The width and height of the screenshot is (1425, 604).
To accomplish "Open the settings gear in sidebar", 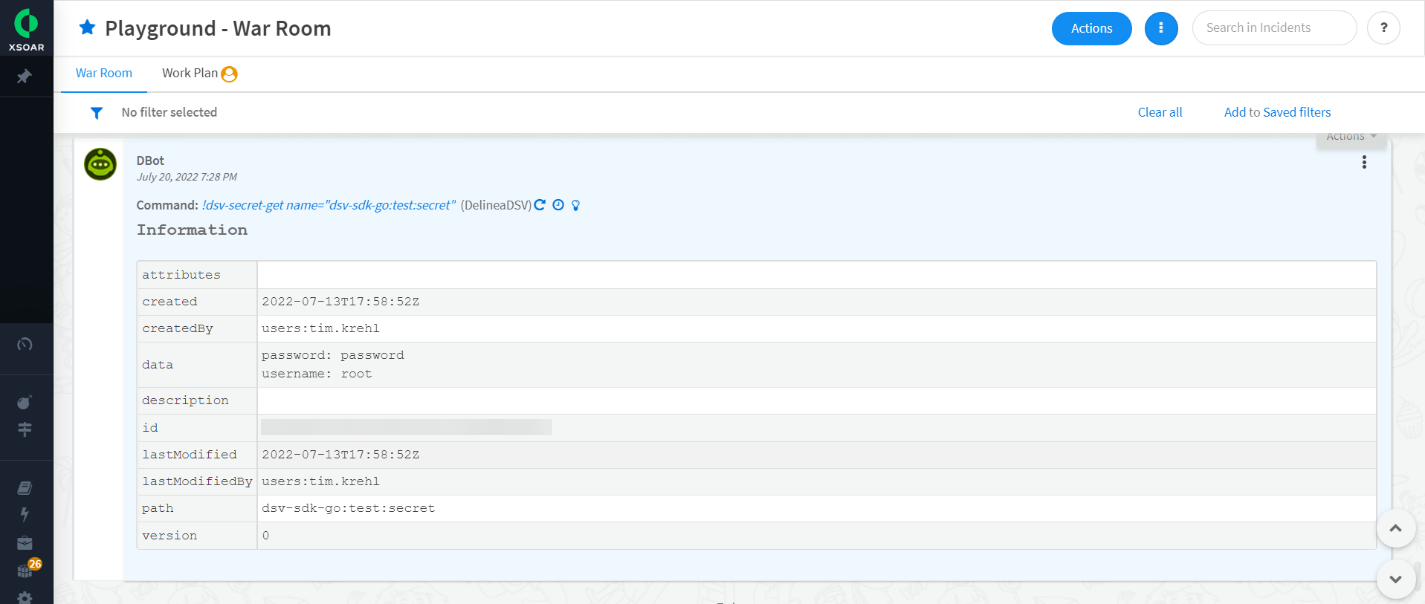I will (25, 597).
